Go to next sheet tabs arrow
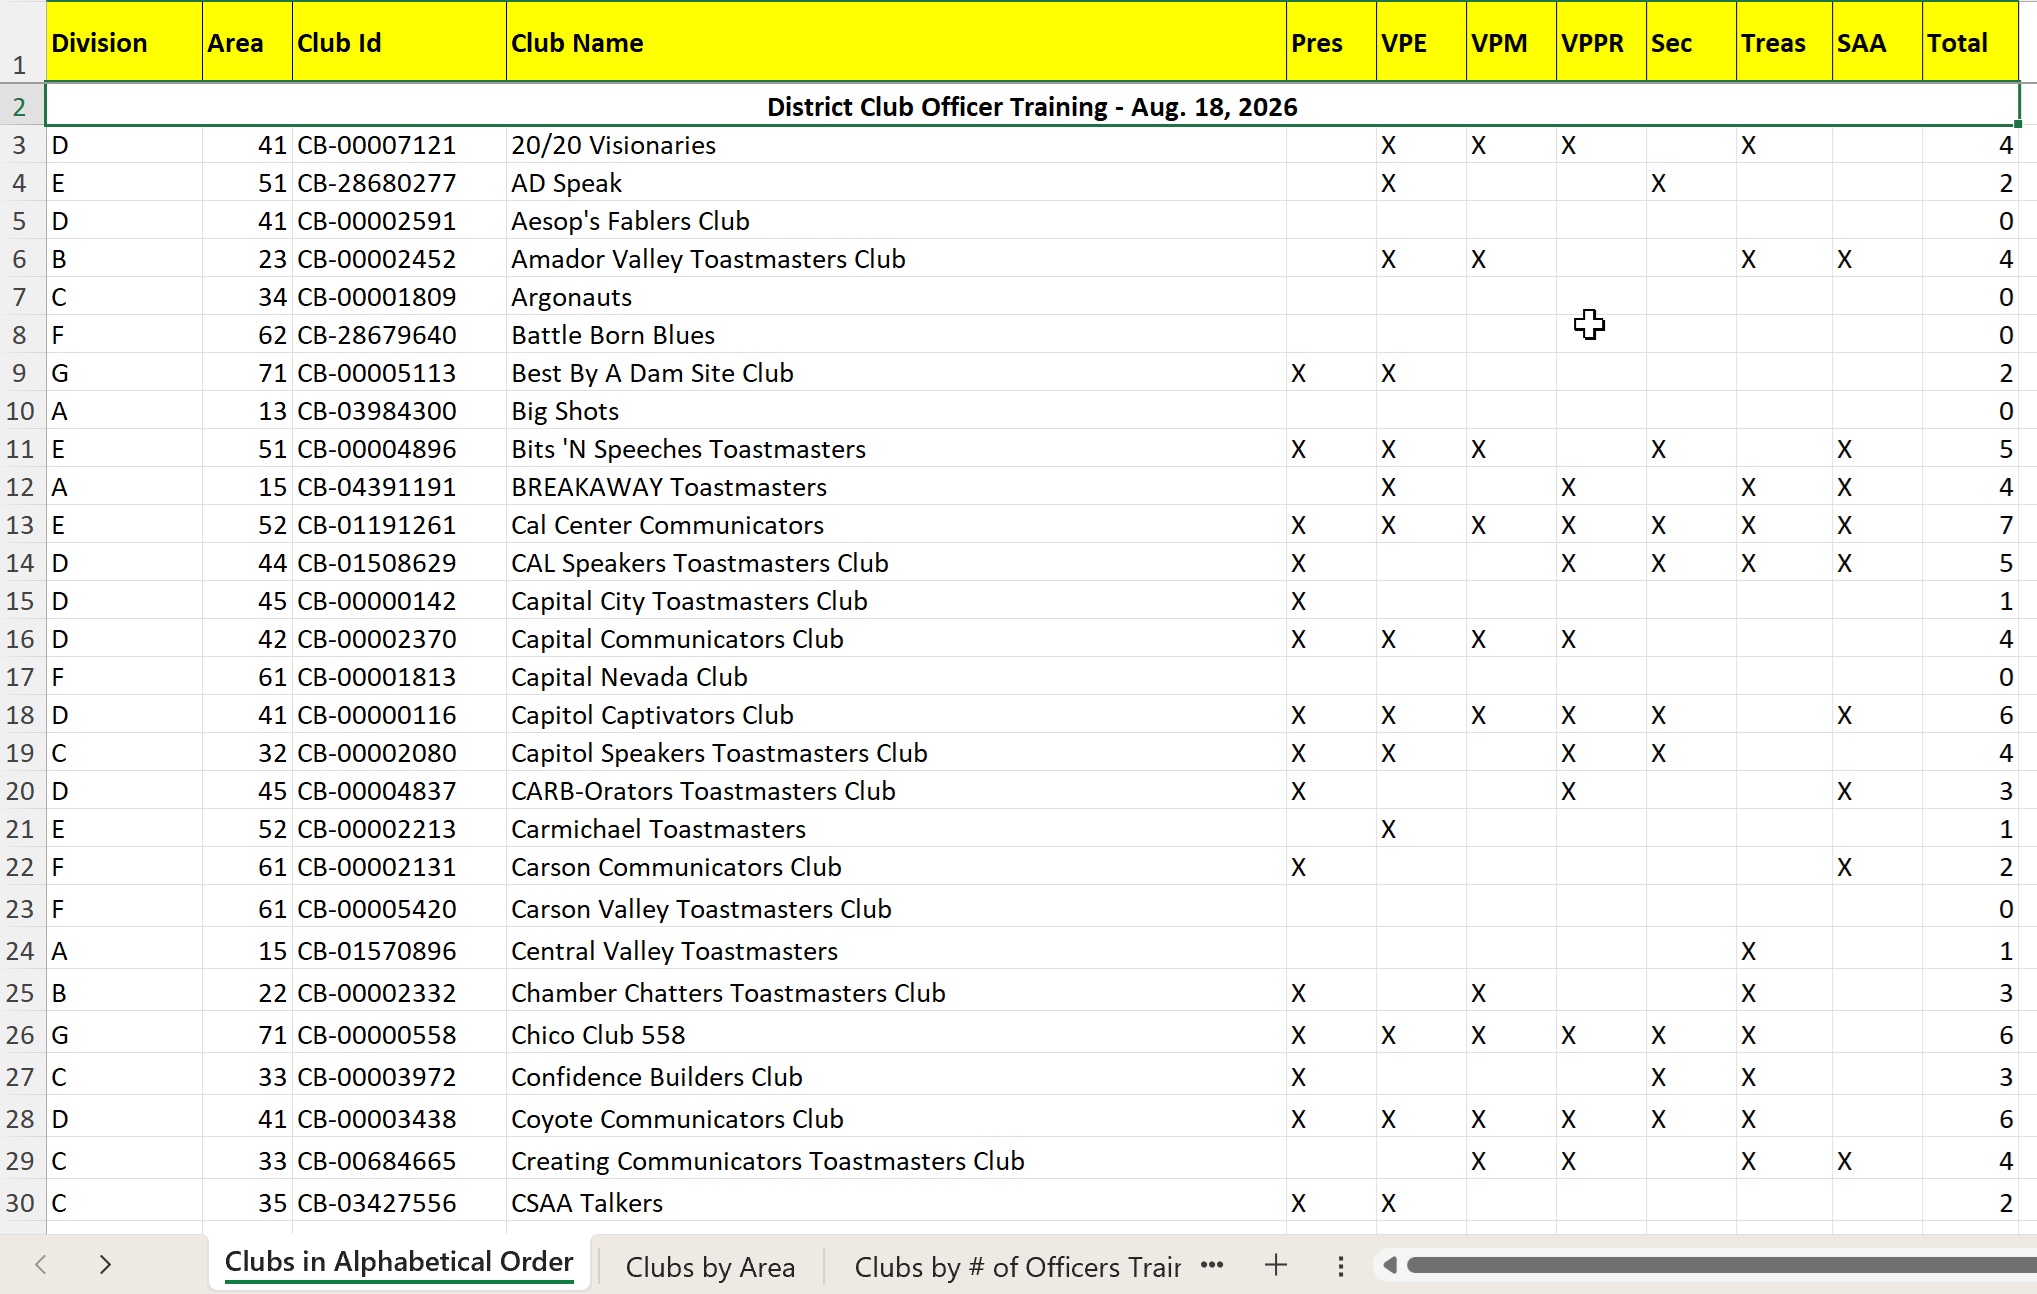 105,1265
